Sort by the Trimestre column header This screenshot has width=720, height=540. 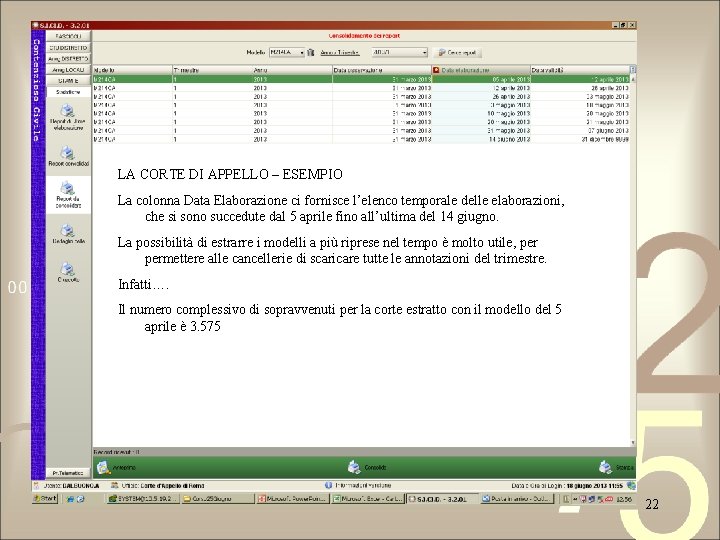[x=213, y=70]
